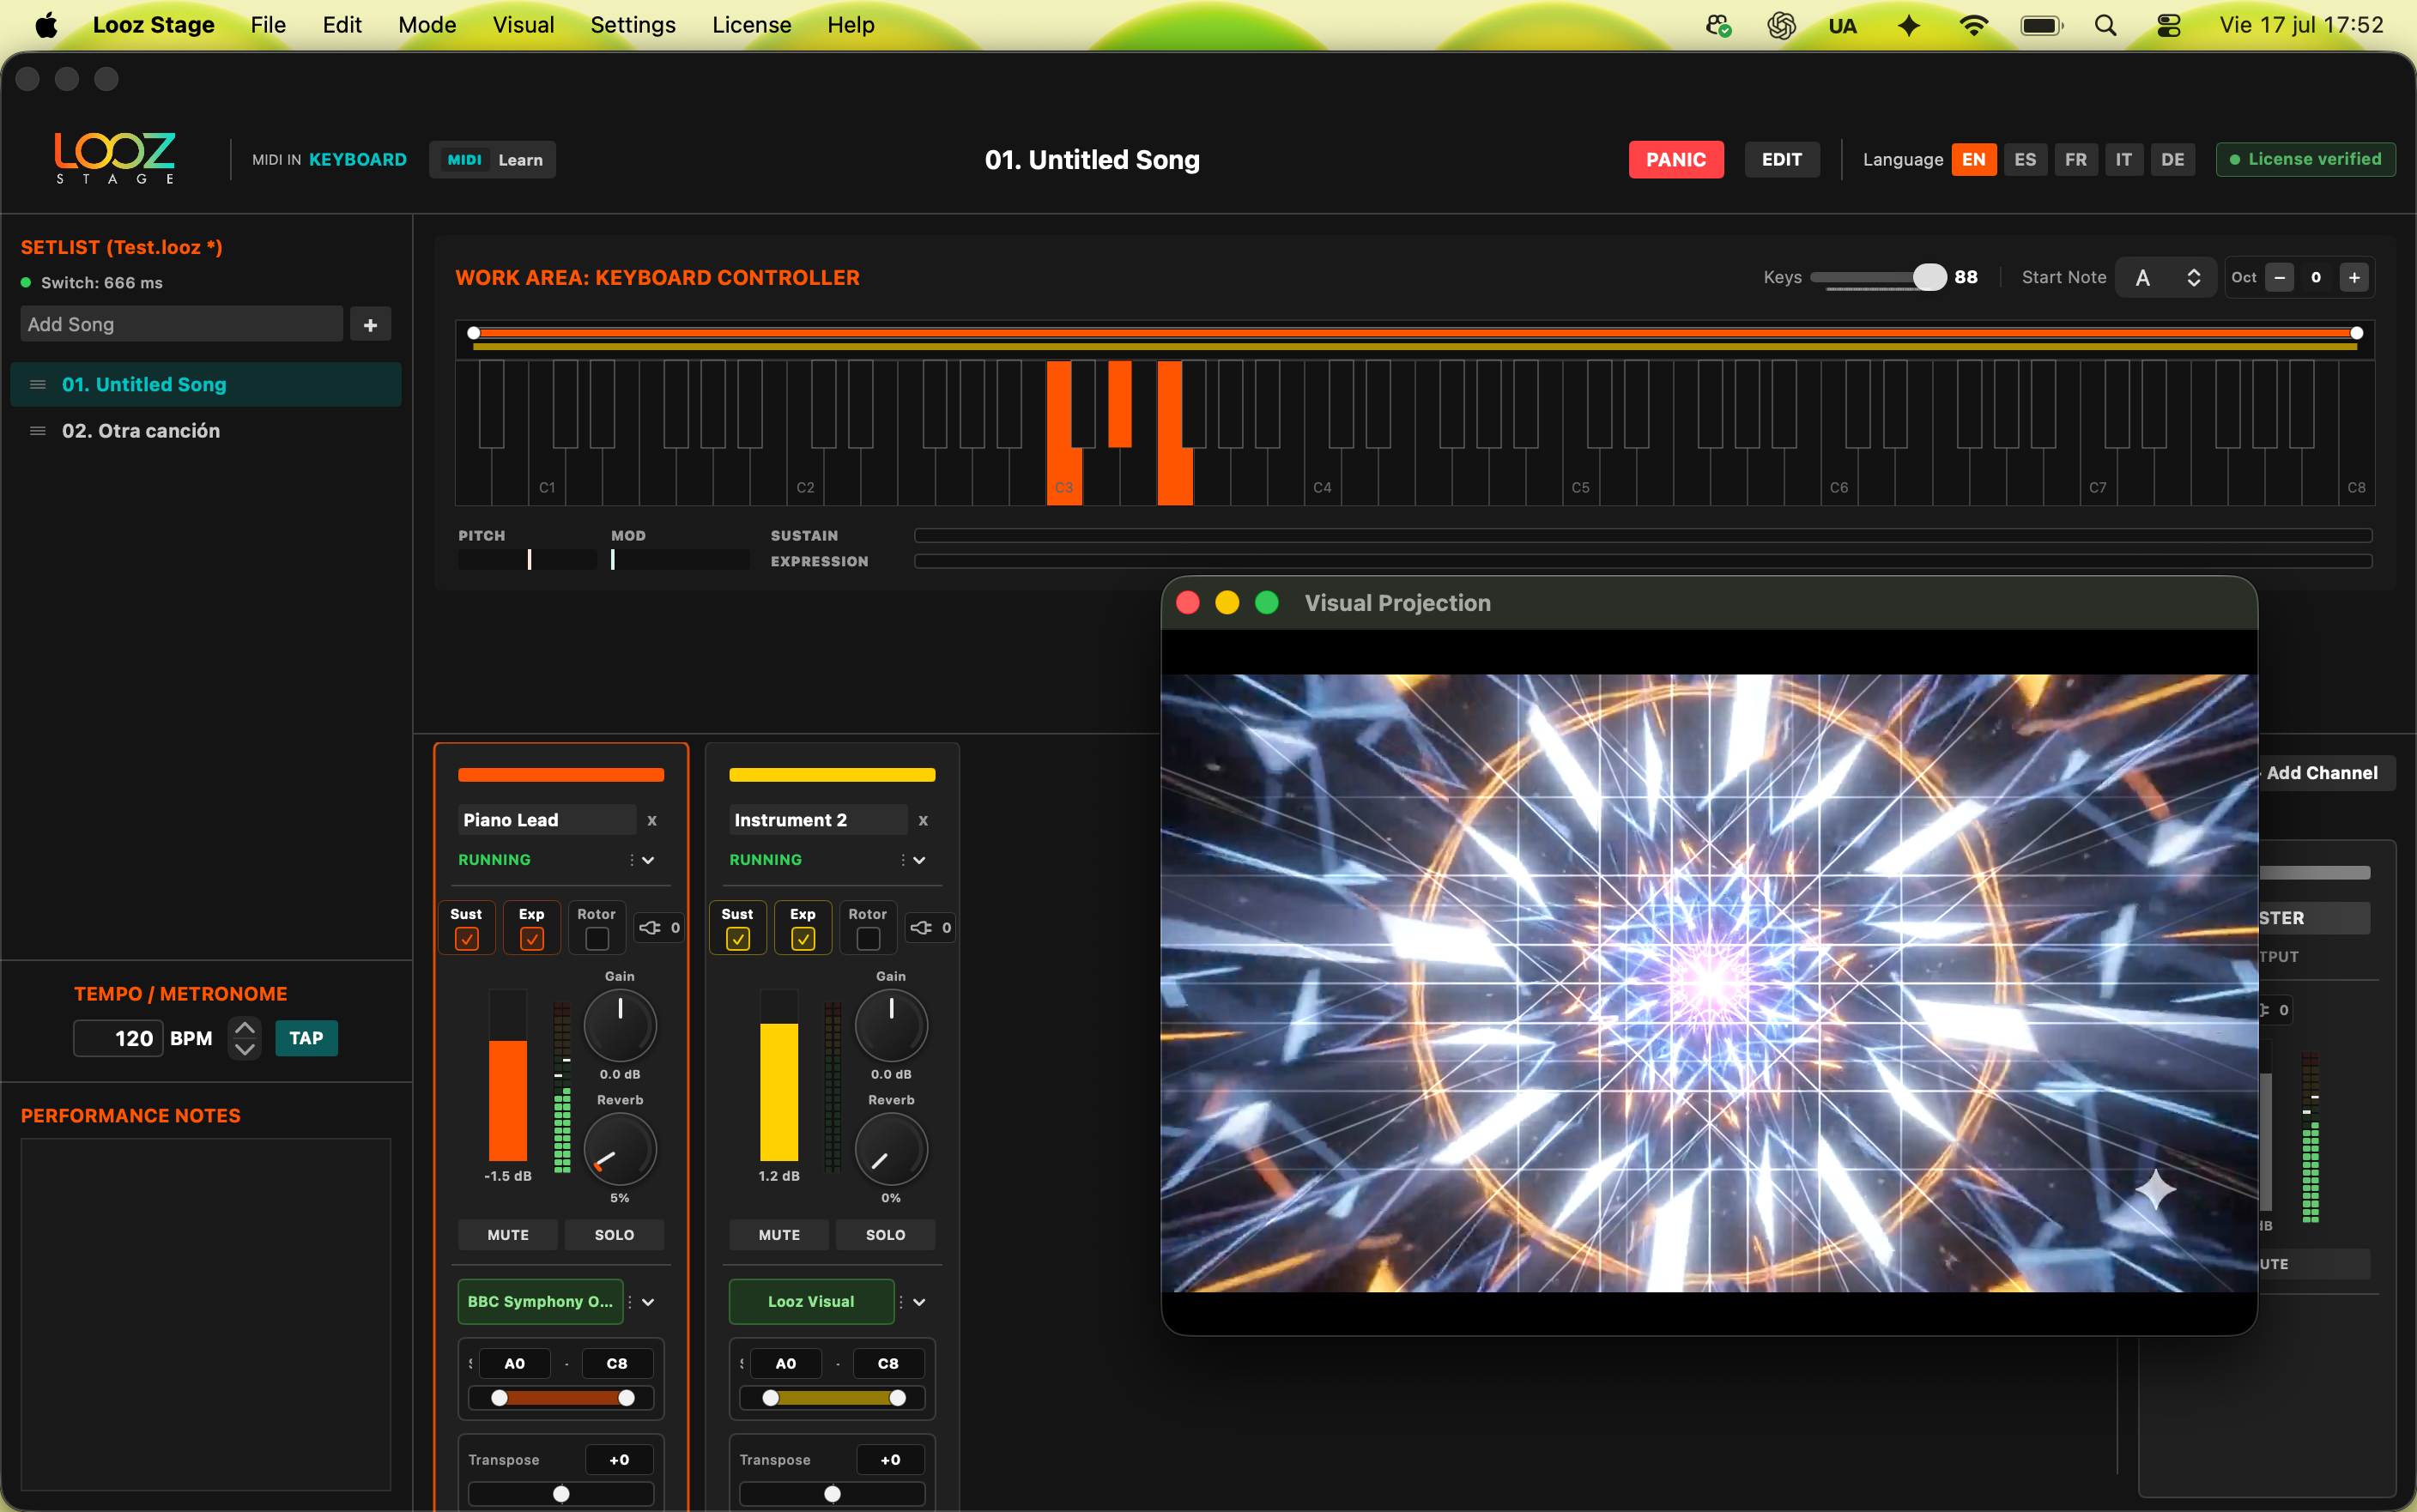Click the Looz Stage logo
The height and width of the screenshot is (1512, 2417).
pos(114,158)
